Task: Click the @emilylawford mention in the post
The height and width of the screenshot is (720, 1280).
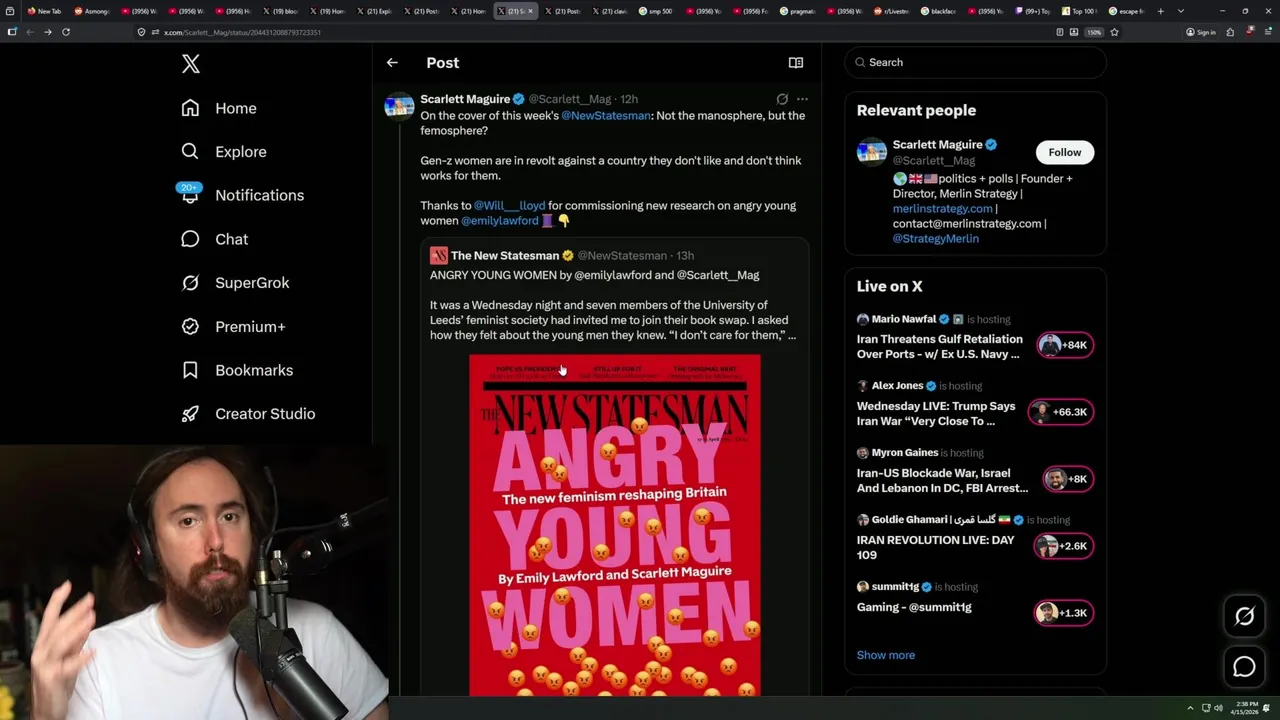Action: (x=500, y=221)
